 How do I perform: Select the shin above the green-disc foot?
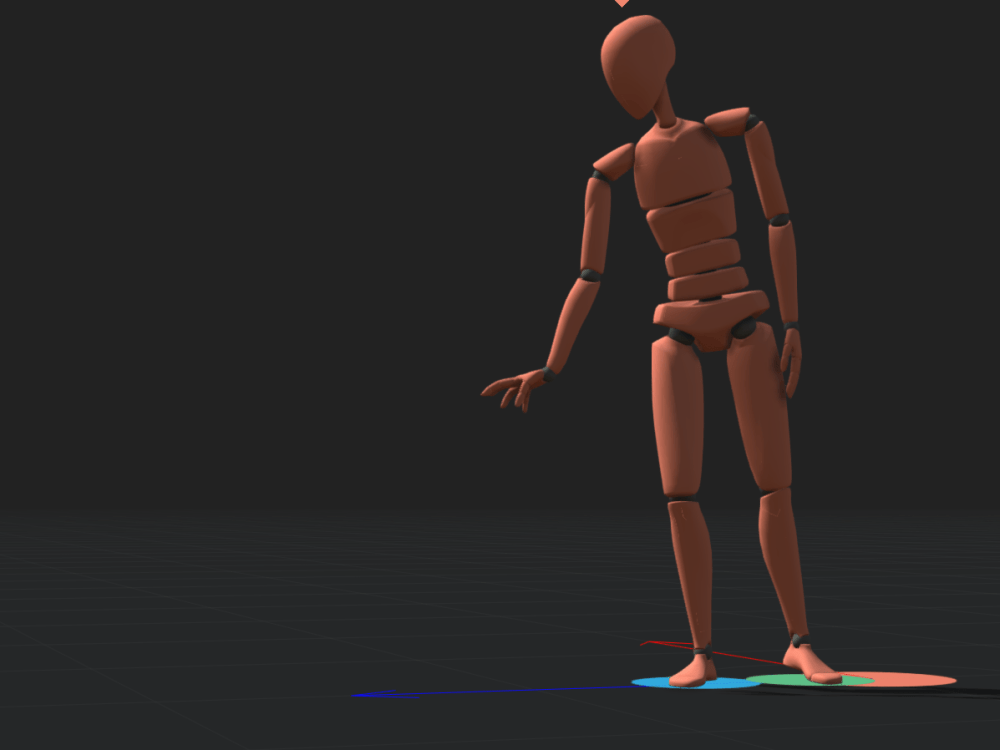pyautogui.click(x=783, y=561)
